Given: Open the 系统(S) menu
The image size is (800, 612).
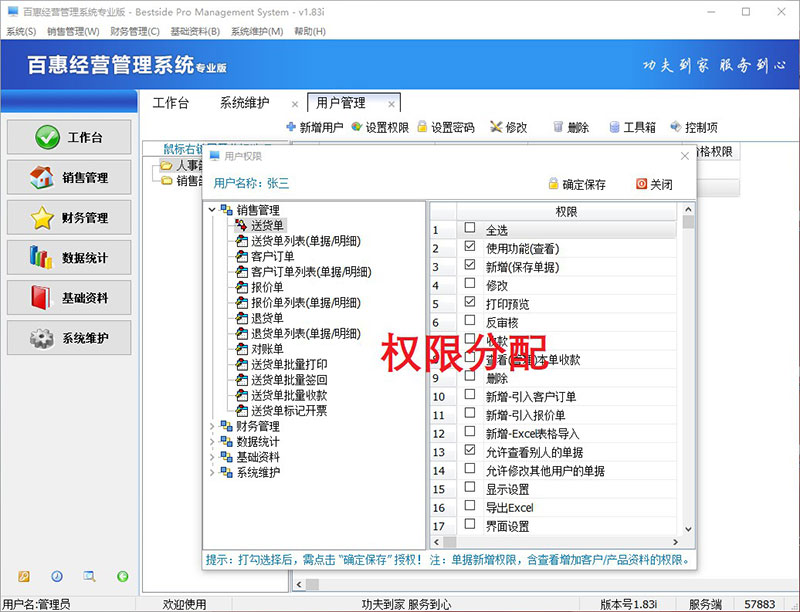Looking at the screenshot, I should point(21,31).
